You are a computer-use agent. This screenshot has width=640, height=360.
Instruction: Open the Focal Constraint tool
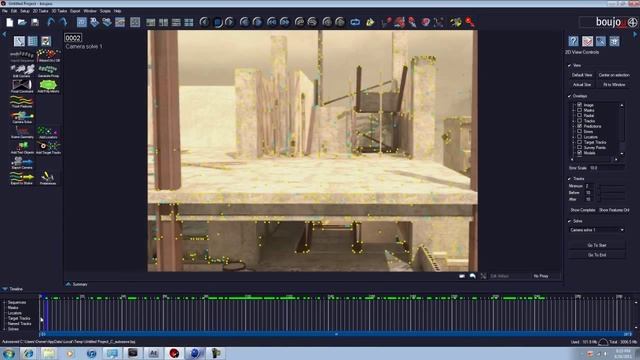(x=22, y=87)
